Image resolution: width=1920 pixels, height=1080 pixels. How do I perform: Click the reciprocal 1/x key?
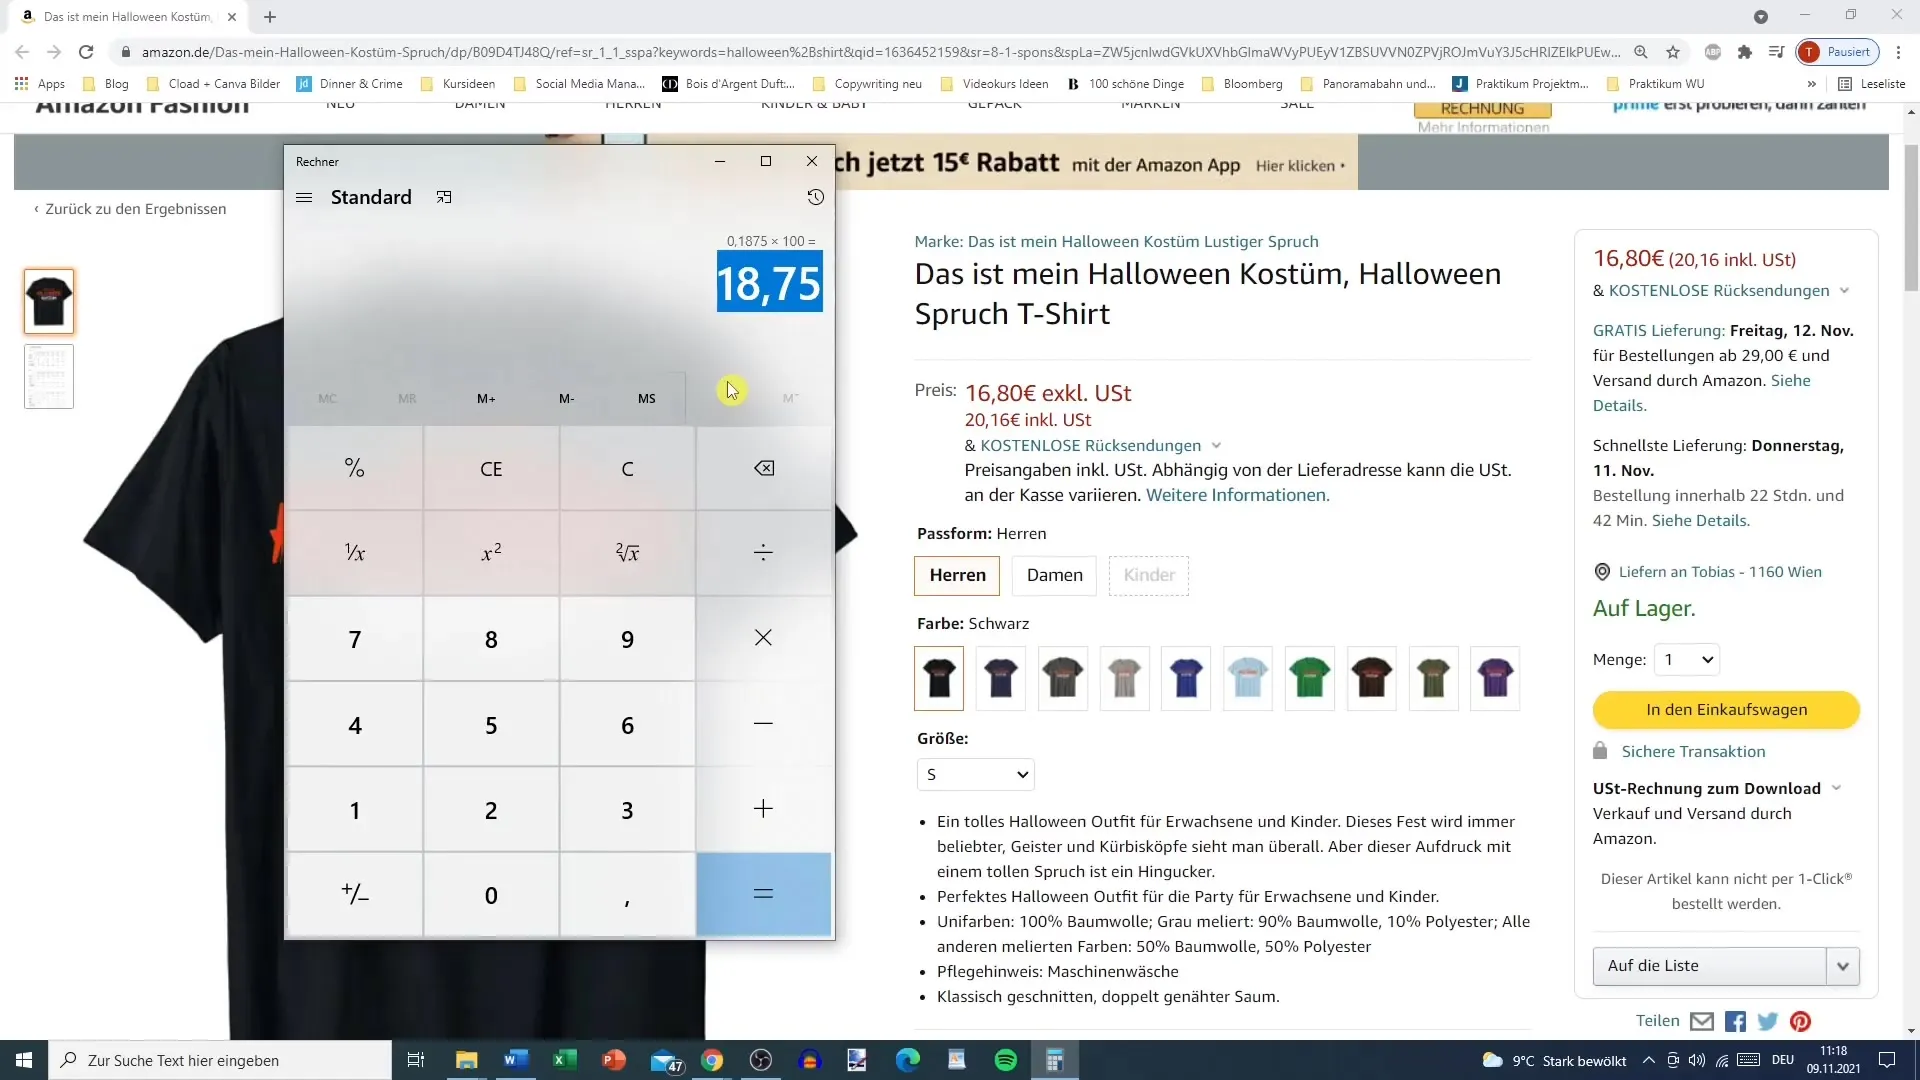[x=354, y=553]
